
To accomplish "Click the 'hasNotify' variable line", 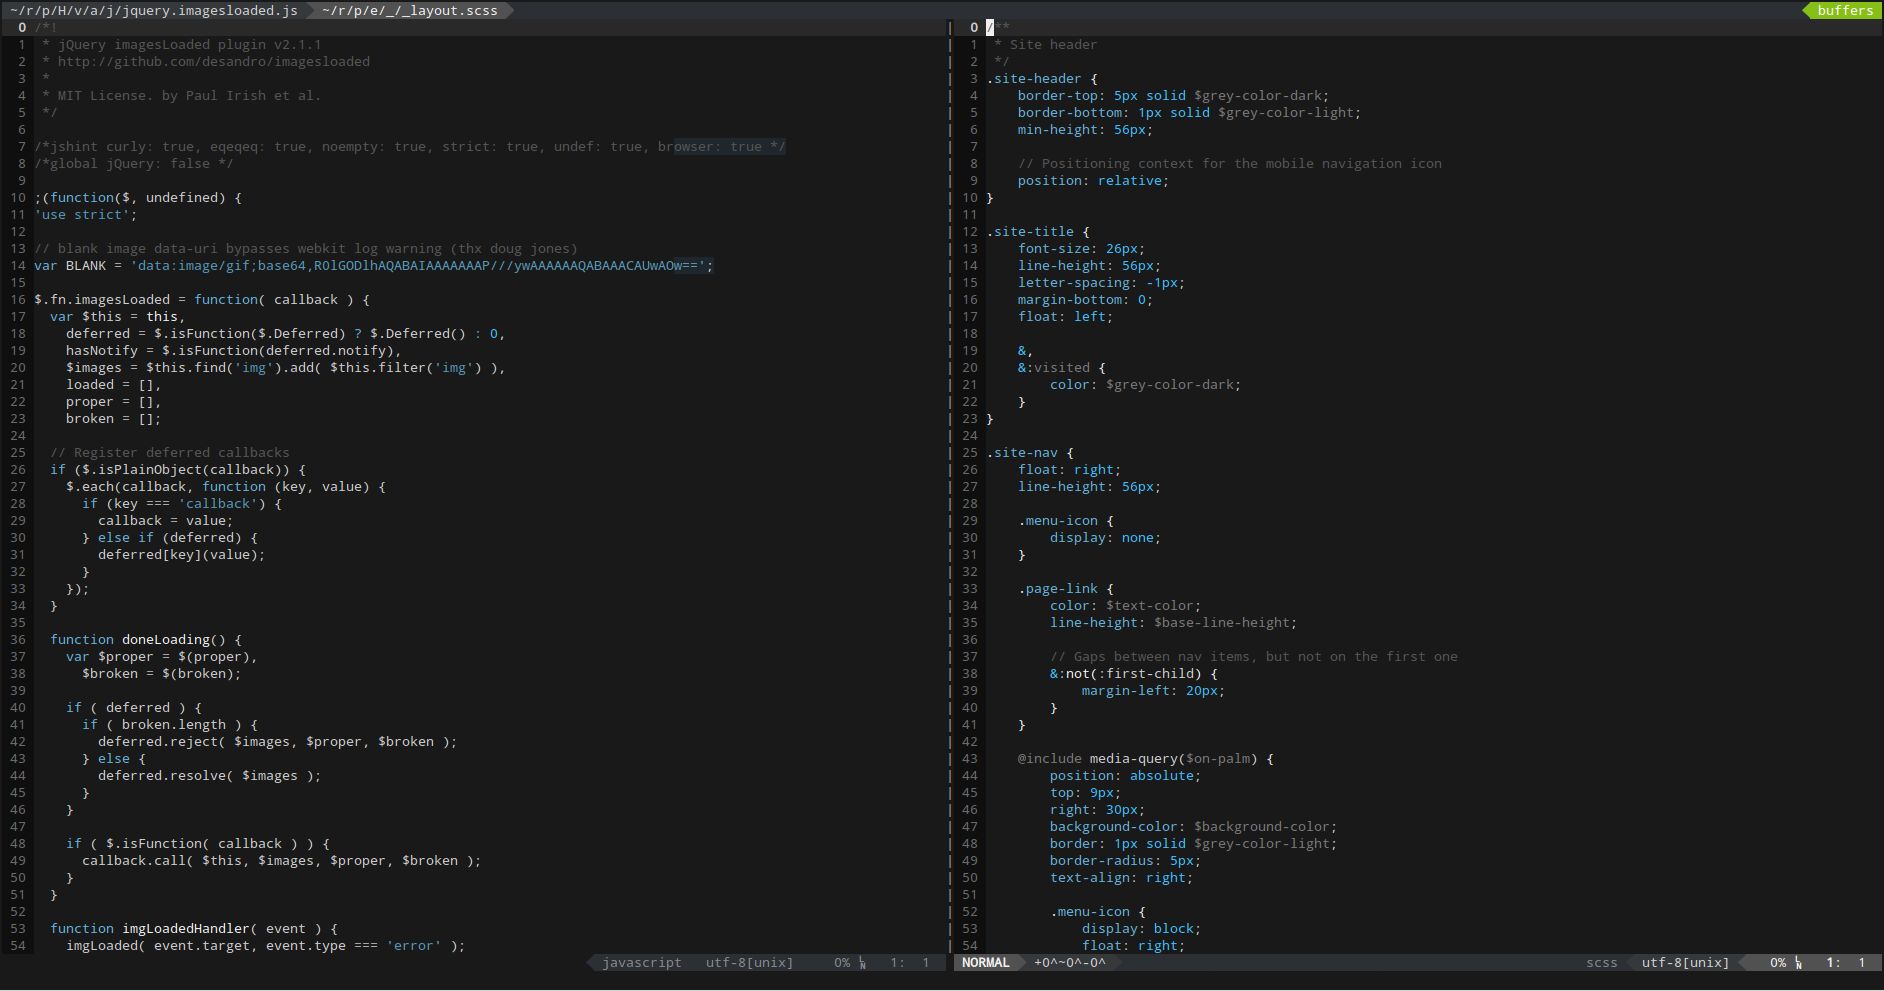I will (x=233, y=350).
